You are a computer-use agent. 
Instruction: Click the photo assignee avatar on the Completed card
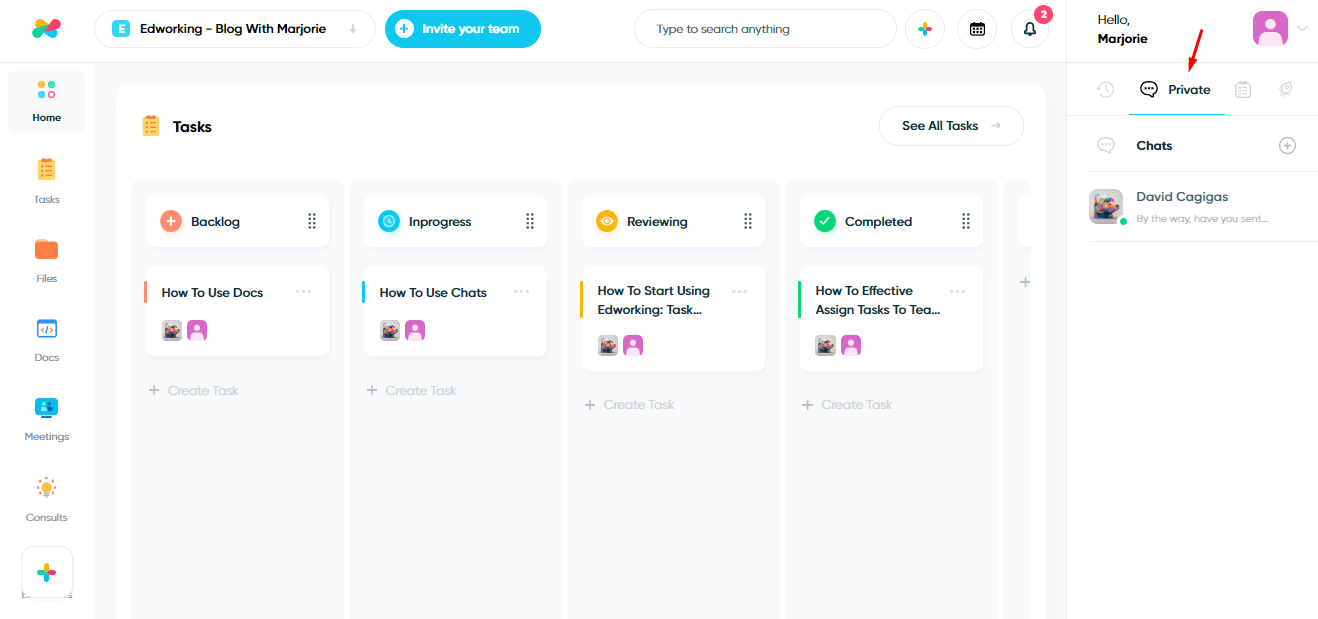coord(826,346)
